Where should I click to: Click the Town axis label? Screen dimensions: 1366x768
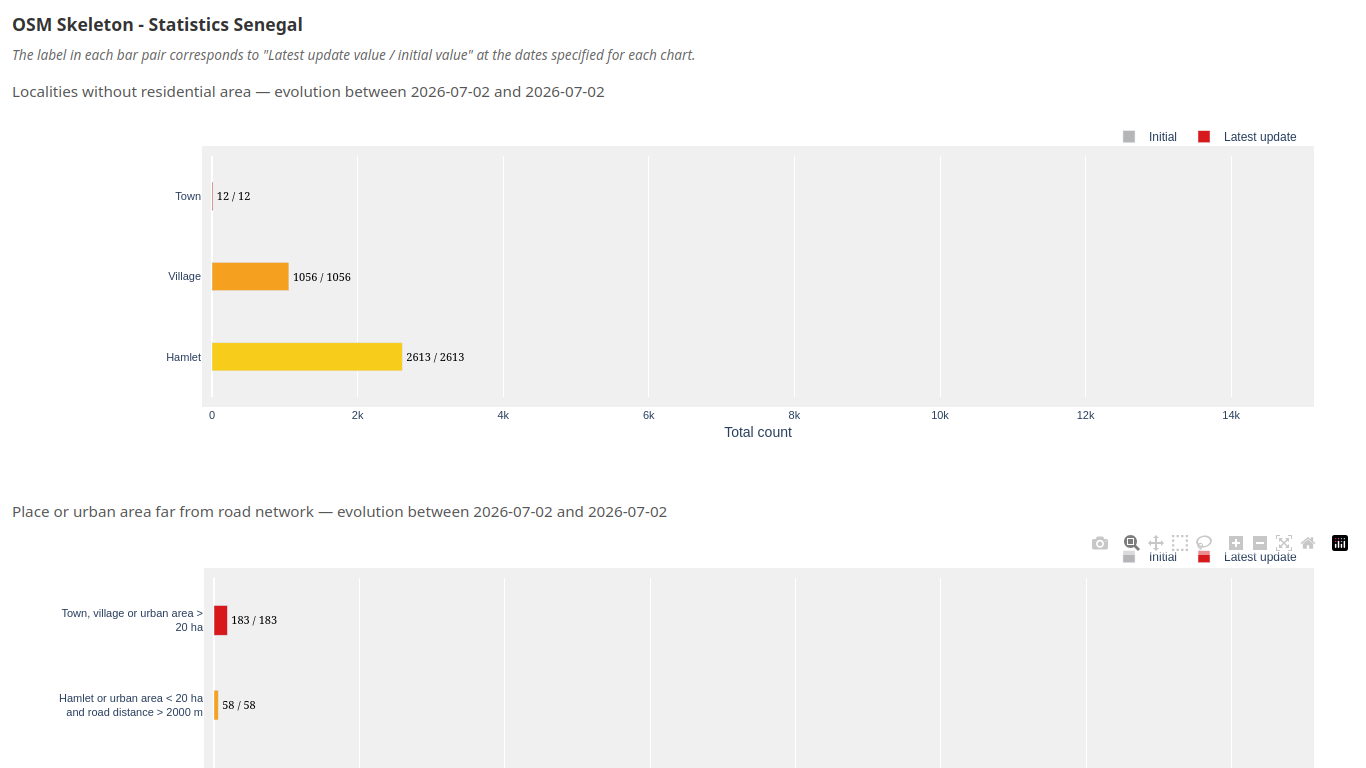[188, 196]
